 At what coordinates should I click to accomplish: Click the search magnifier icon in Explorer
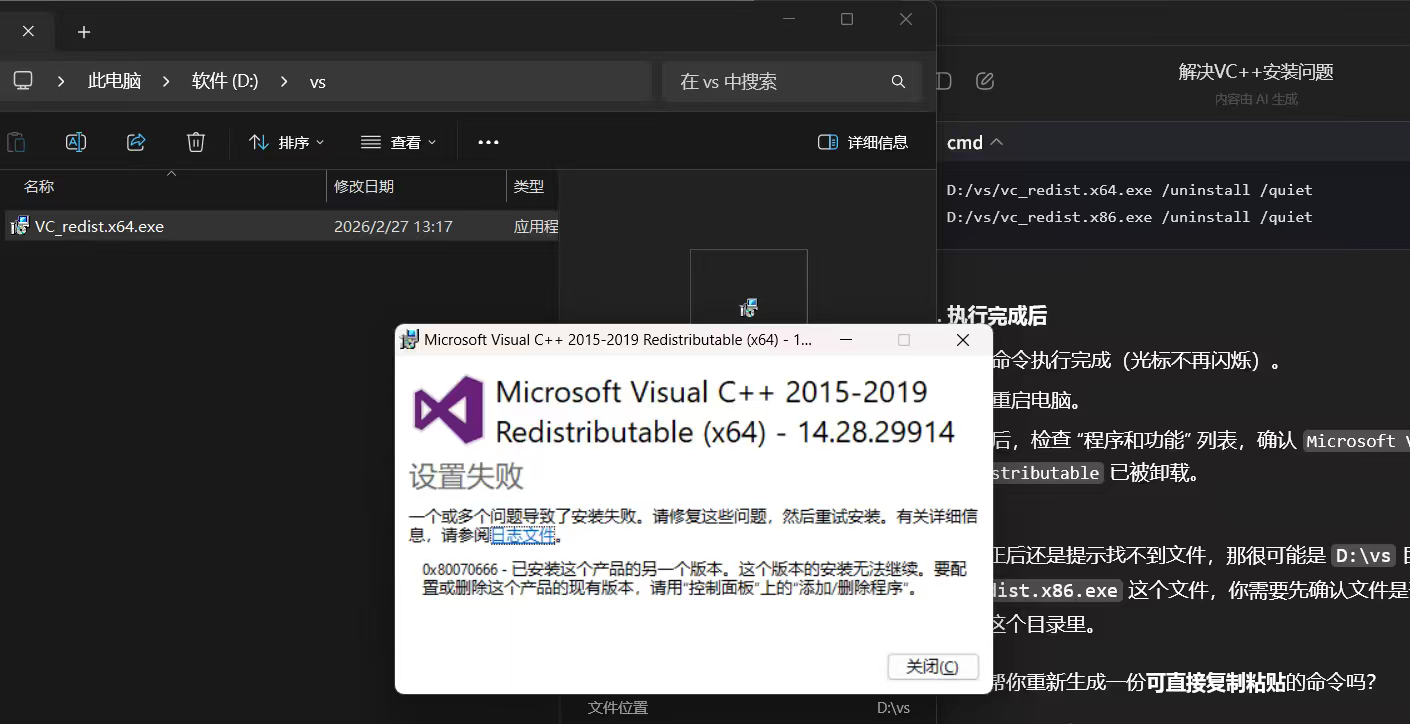point(898,82)
